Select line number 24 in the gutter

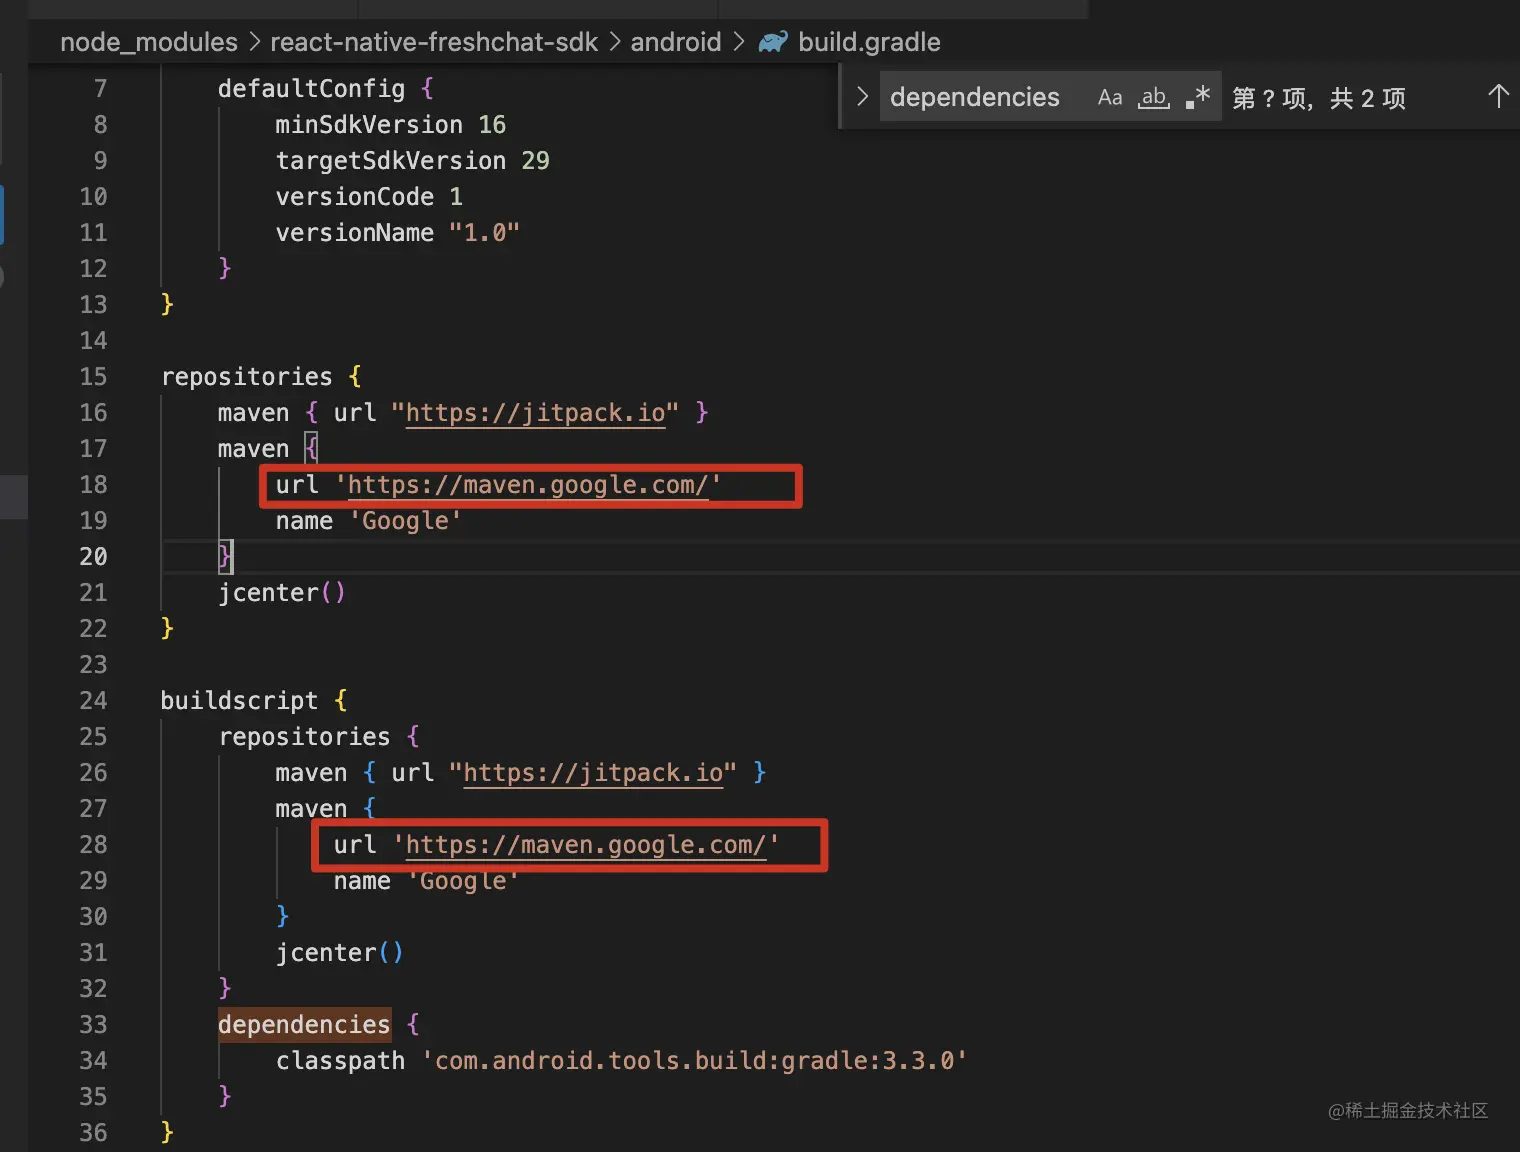point(93,701)
